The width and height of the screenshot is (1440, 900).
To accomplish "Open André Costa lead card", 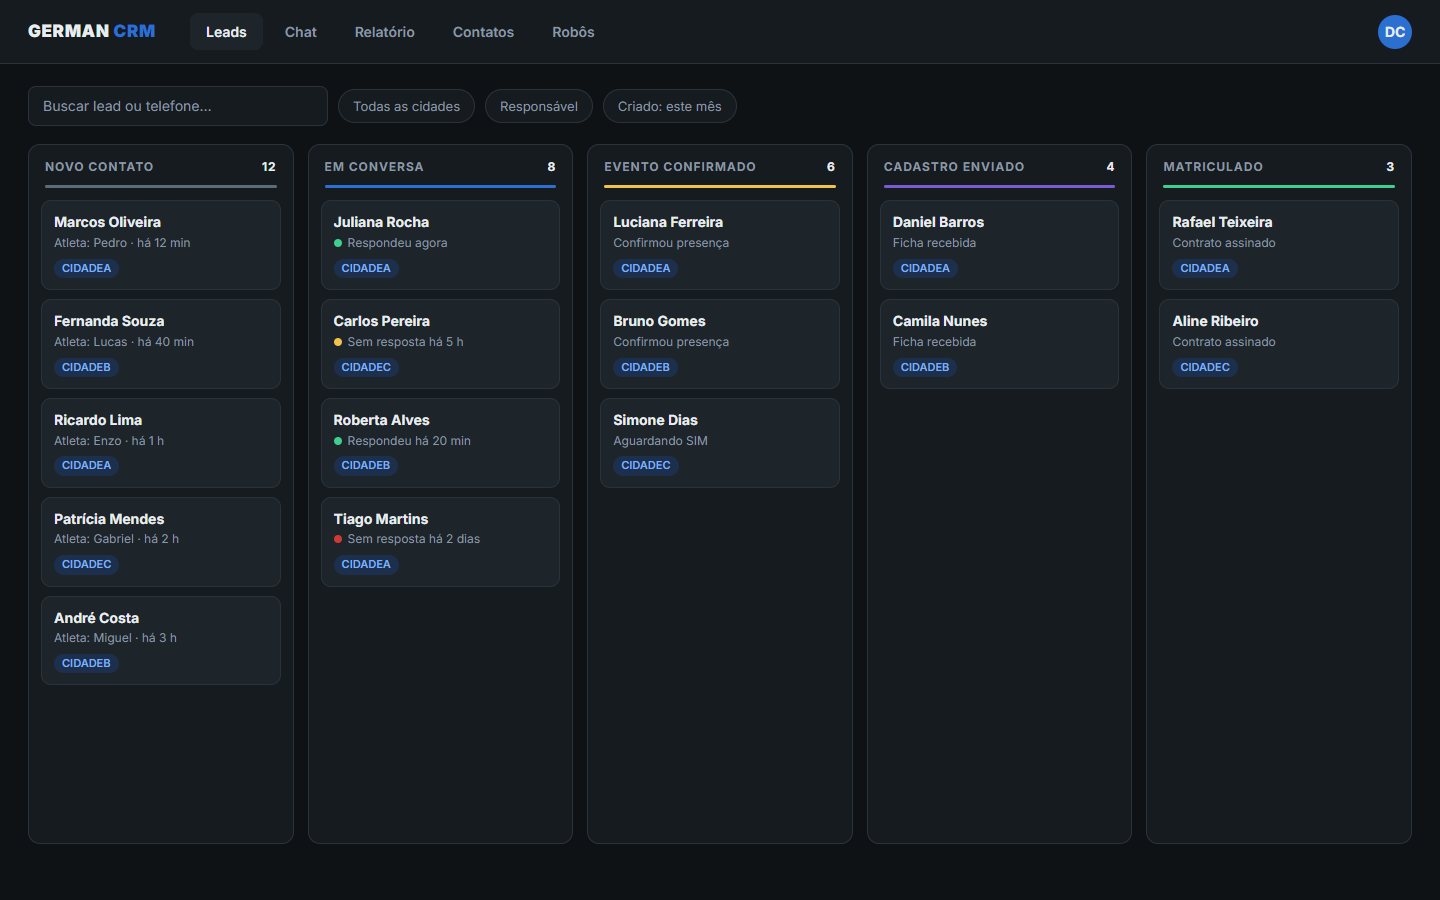I will point(161,640).
